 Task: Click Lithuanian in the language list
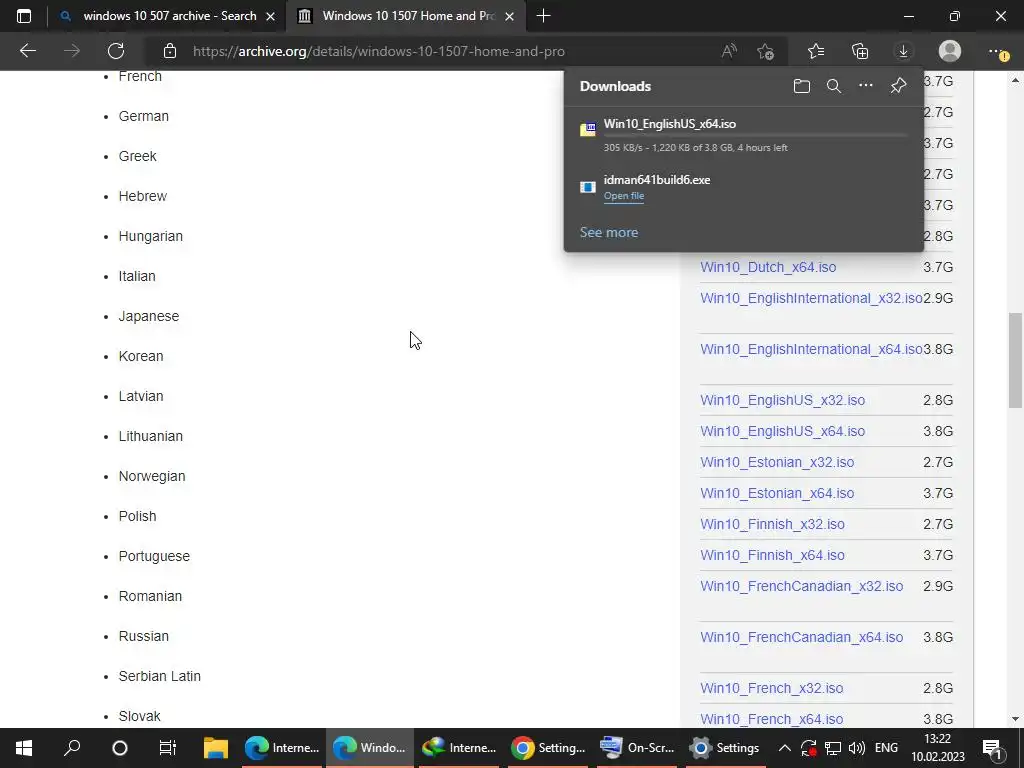click(x=151, y=436)
